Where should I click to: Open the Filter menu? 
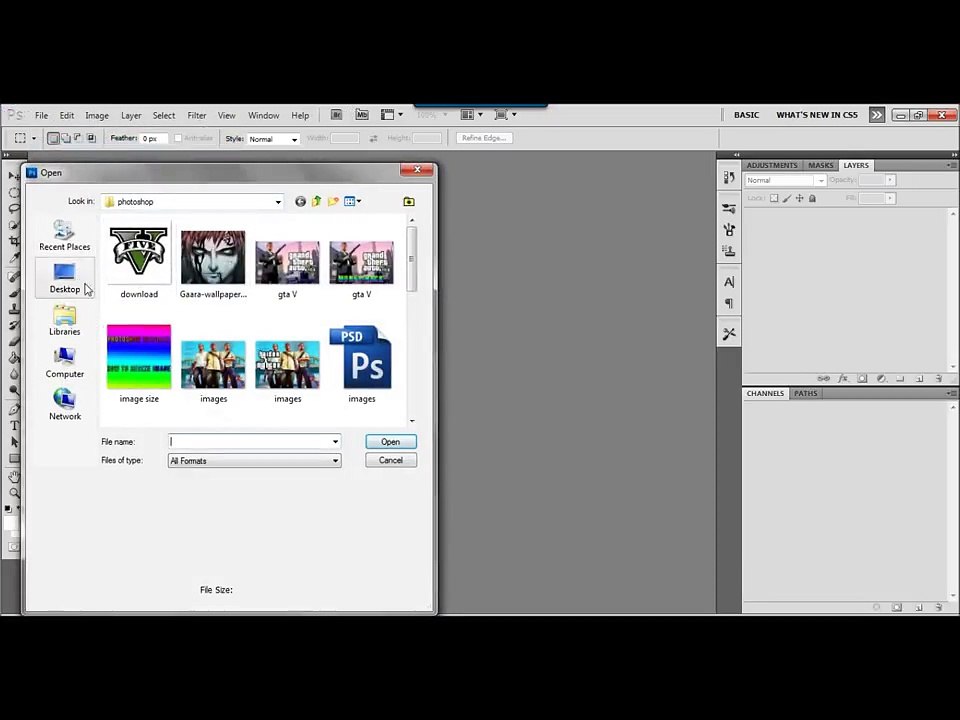coord(197,115)
